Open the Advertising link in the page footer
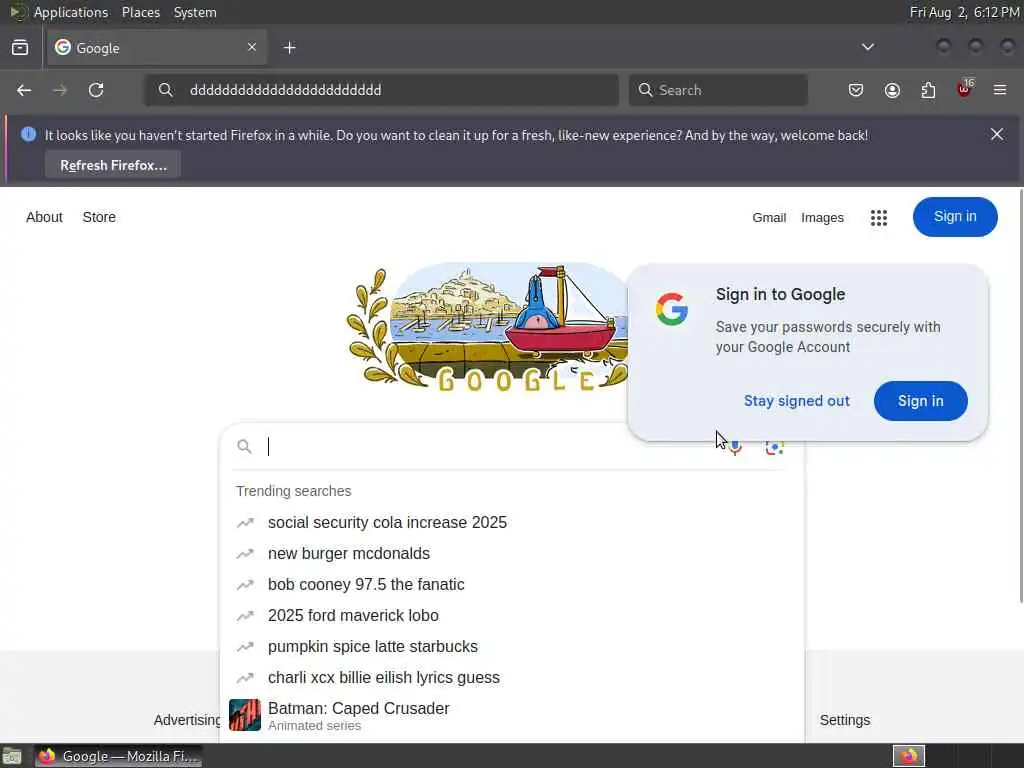 (x=188, y=720)
